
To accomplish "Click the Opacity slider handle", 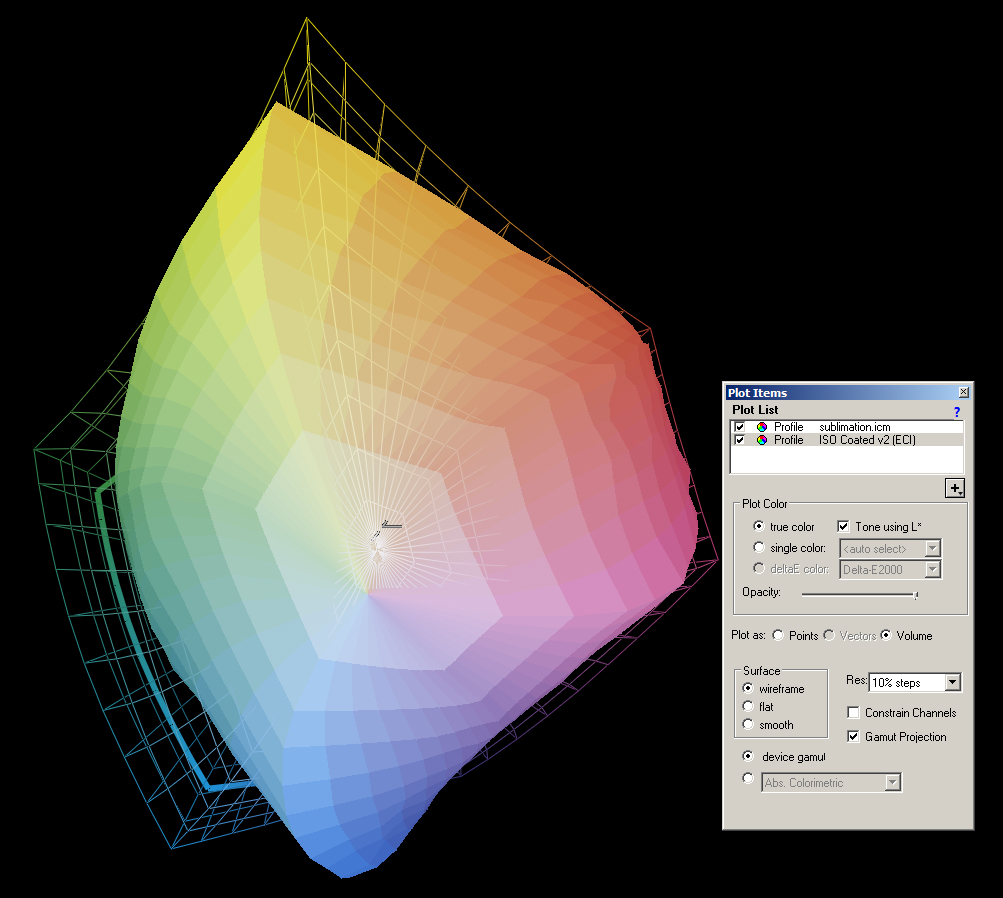I will pyautogui.click(x=916, y=595).
